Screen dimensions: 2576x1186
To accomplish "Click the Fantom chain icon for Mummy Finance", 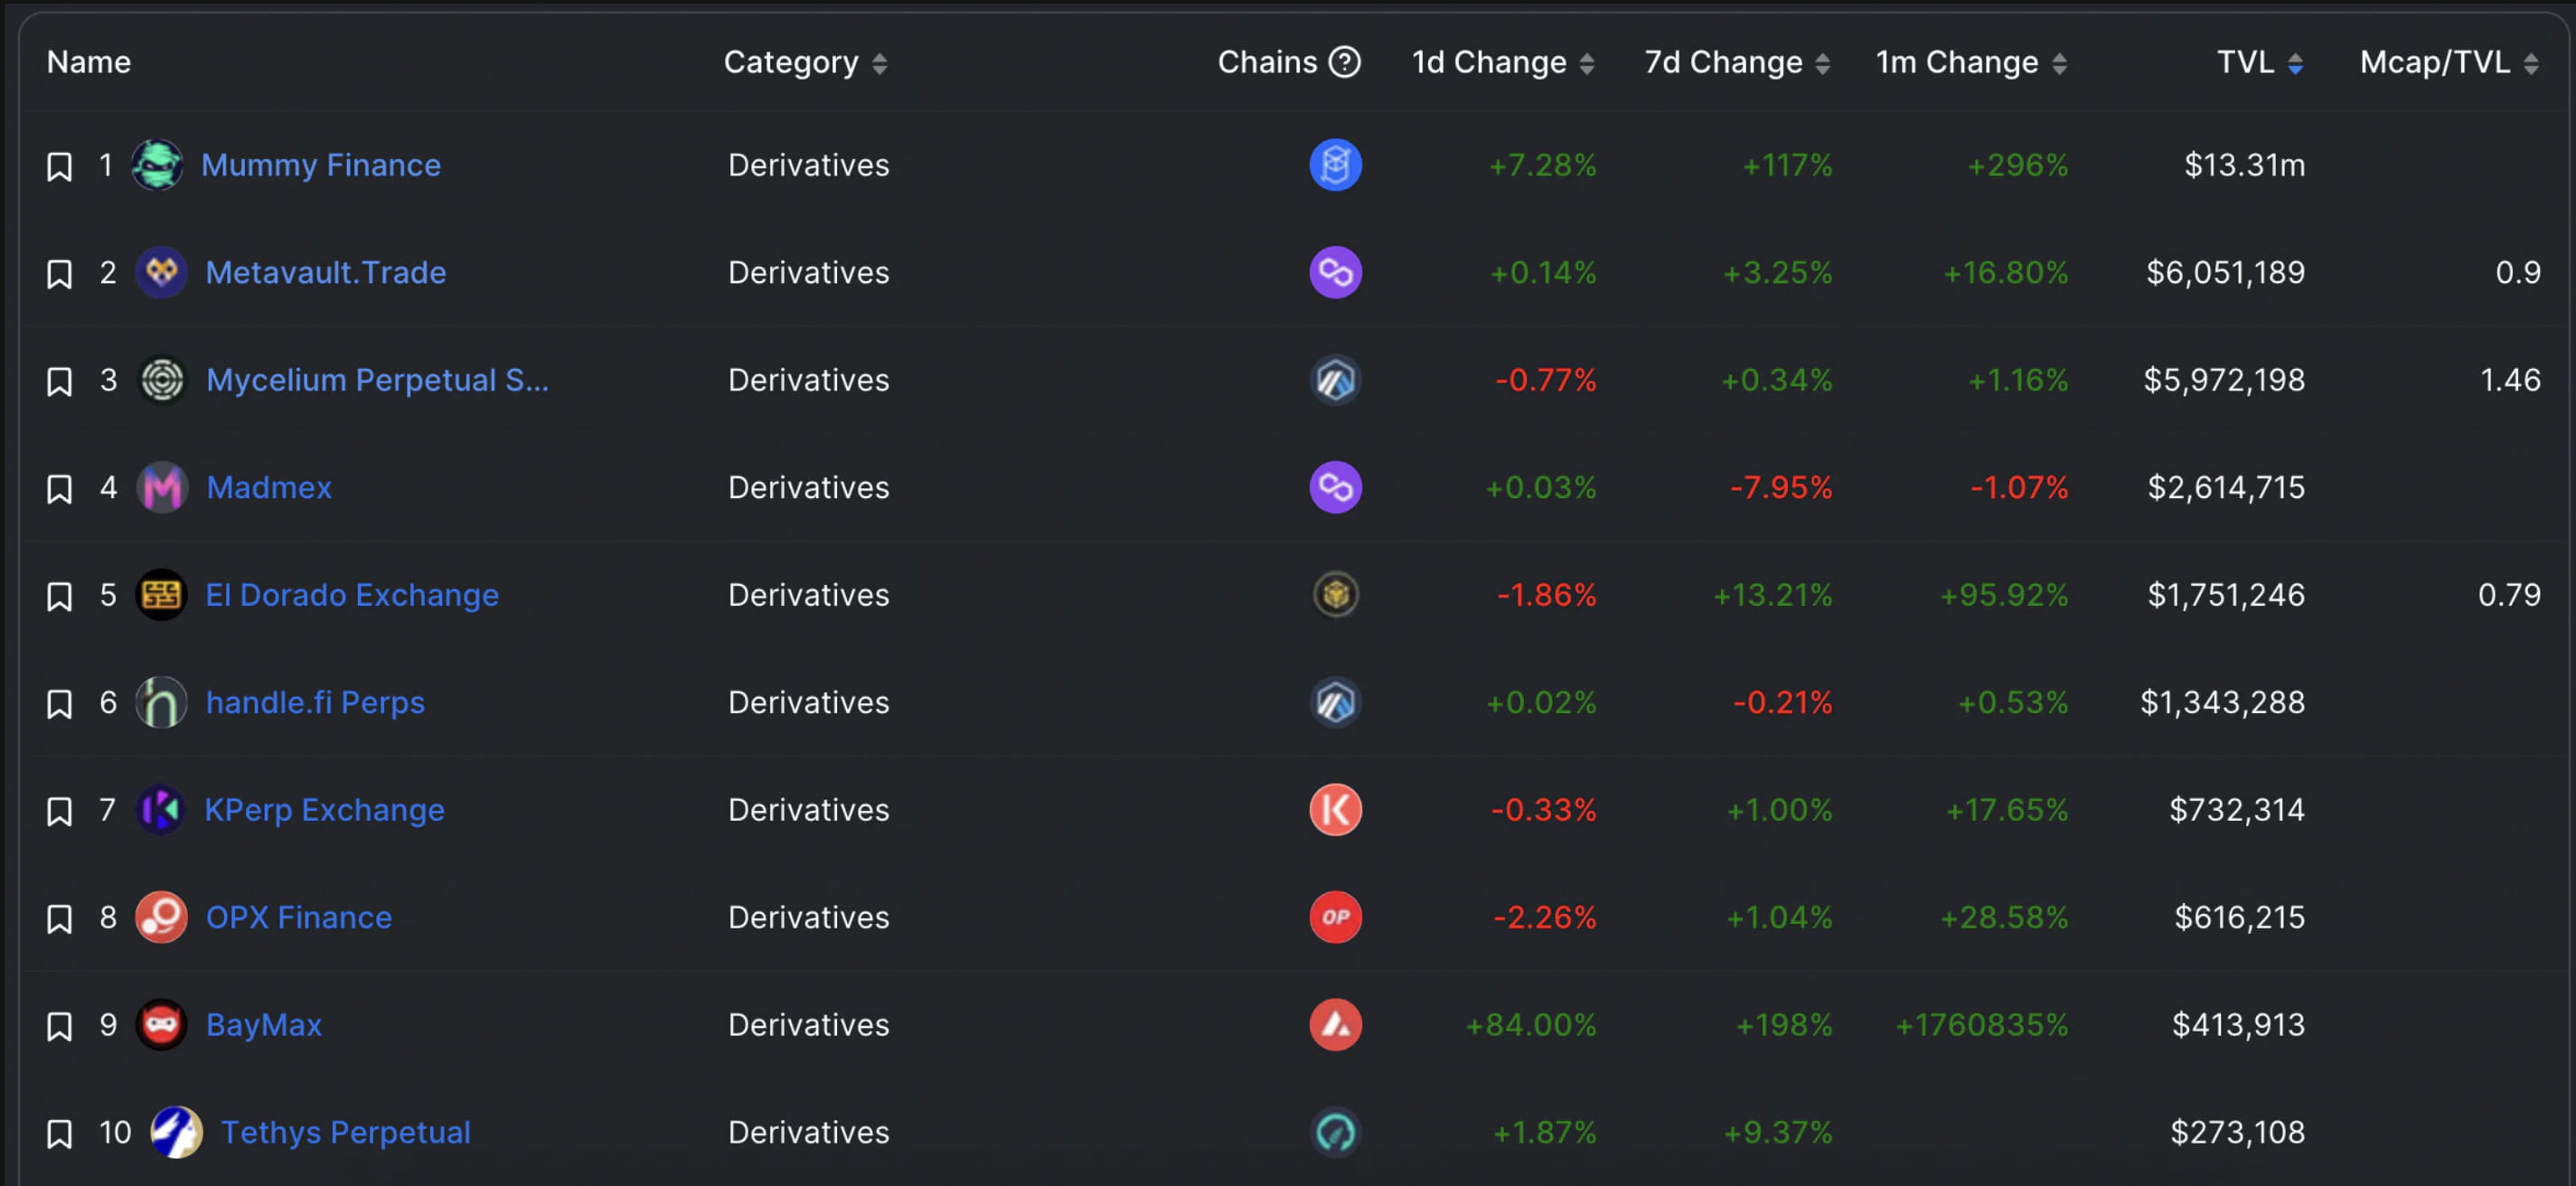I will [1335, 165].
